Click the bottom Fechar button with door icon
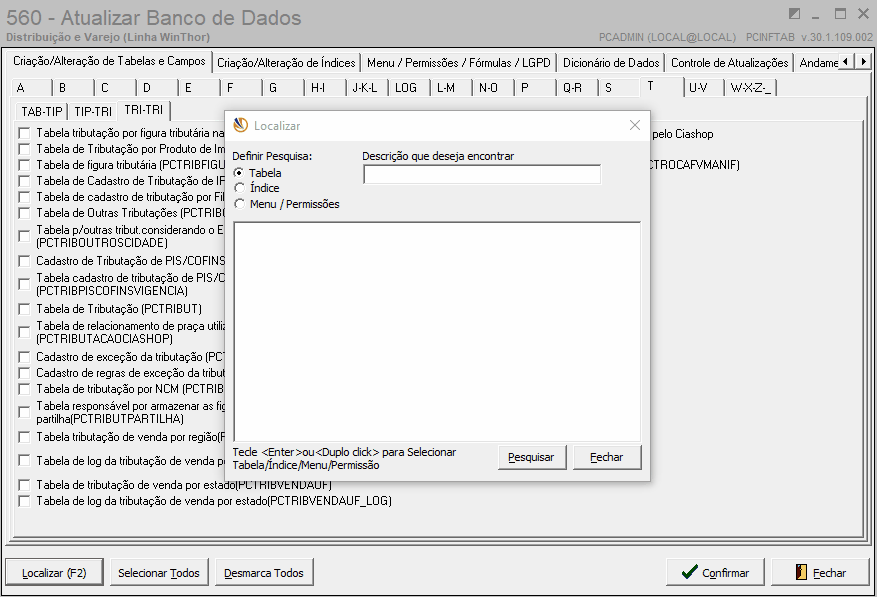This screenshot has width=877, height=597. click(x=820, y=573)
